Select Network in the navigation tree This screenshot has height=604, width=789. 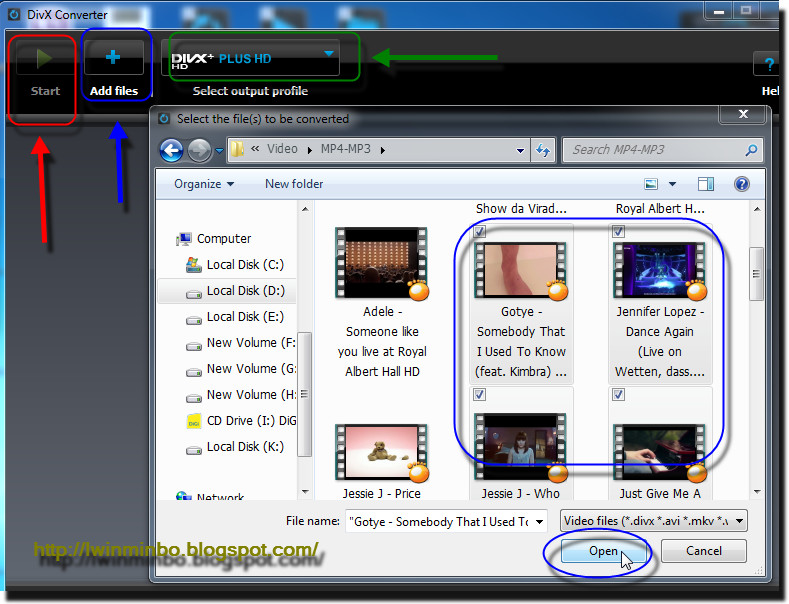pos(220,497)
